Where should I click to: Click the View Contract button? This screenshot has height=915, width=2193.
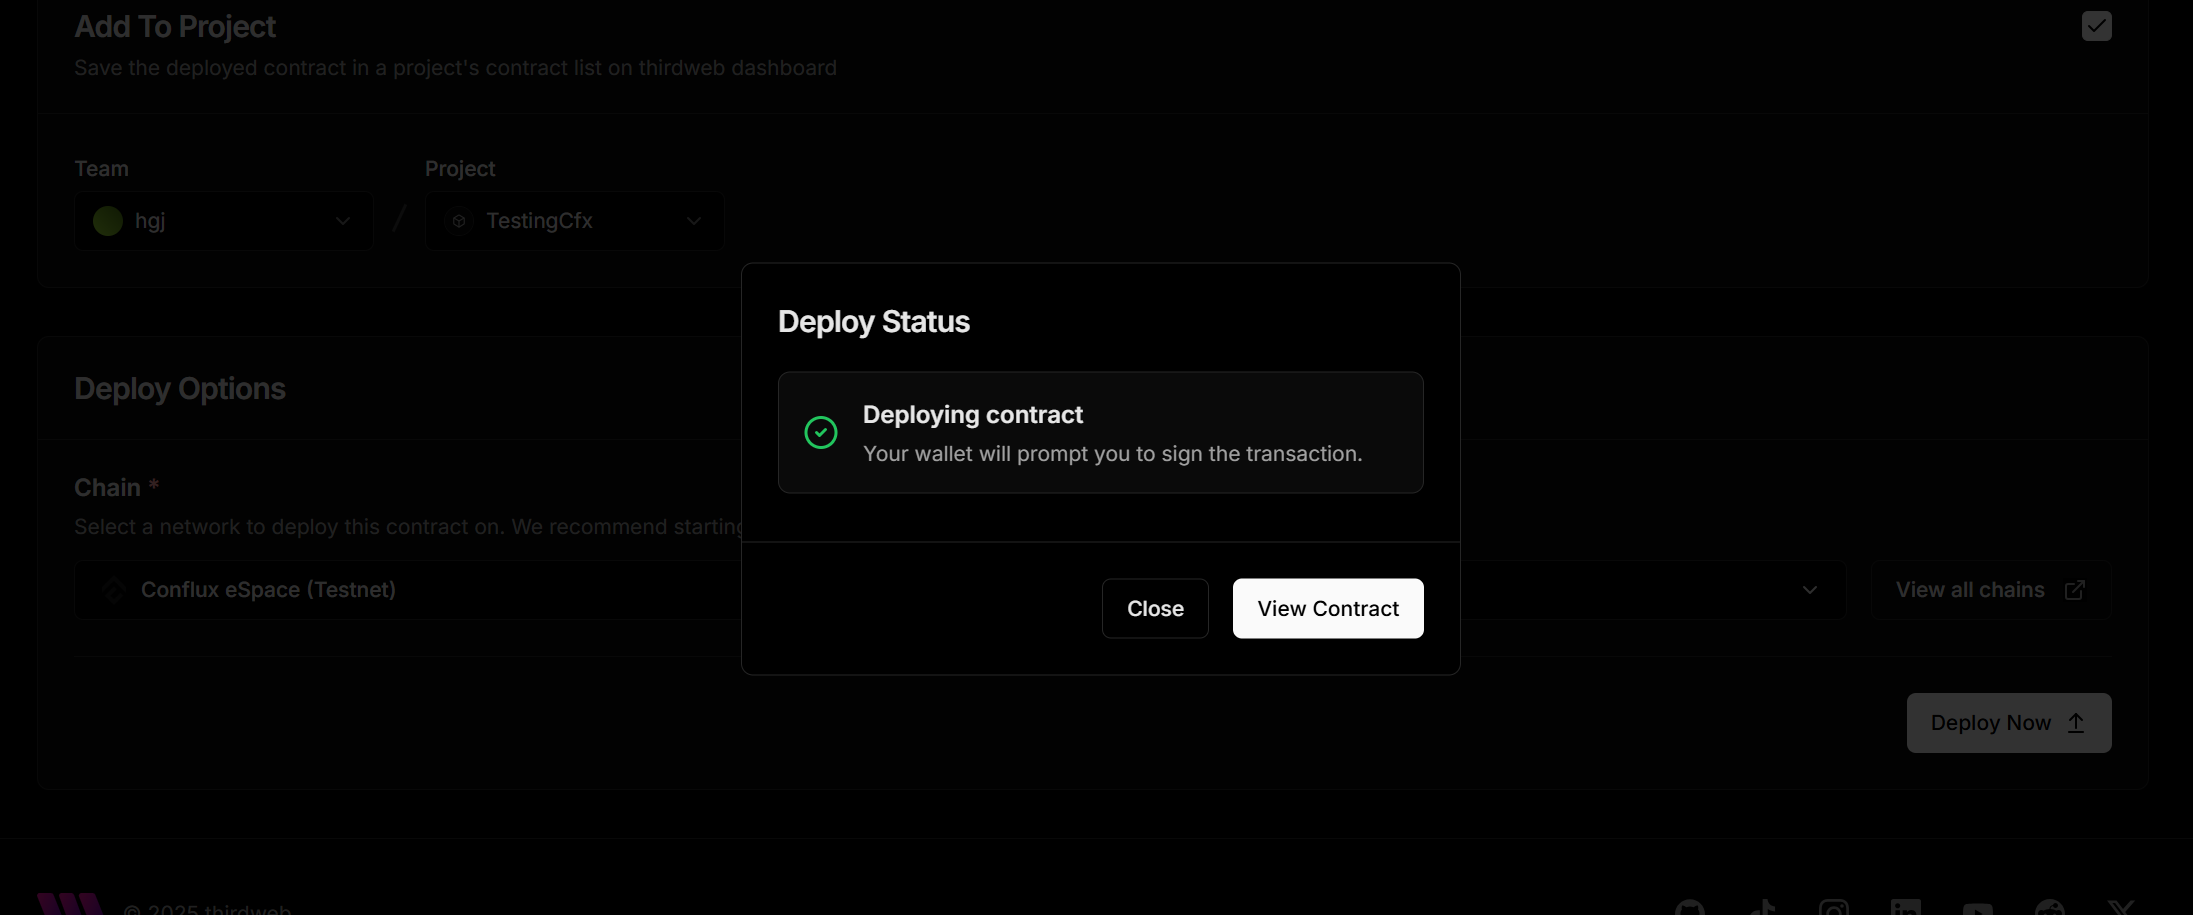coord(1328,608)
